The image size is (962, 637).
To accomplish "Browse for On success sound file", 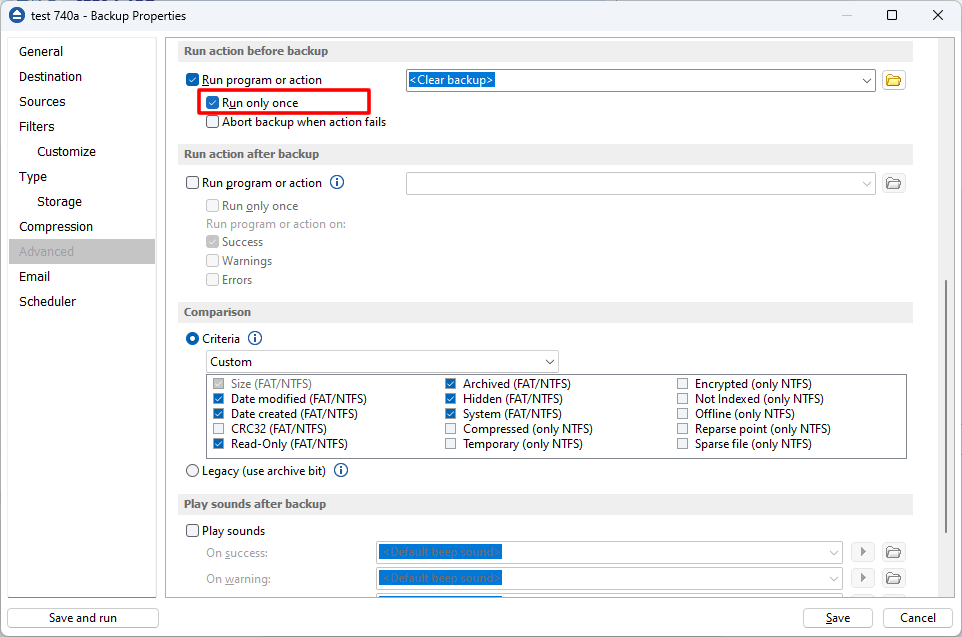I will pyautogui.click(x=894, y=552).
